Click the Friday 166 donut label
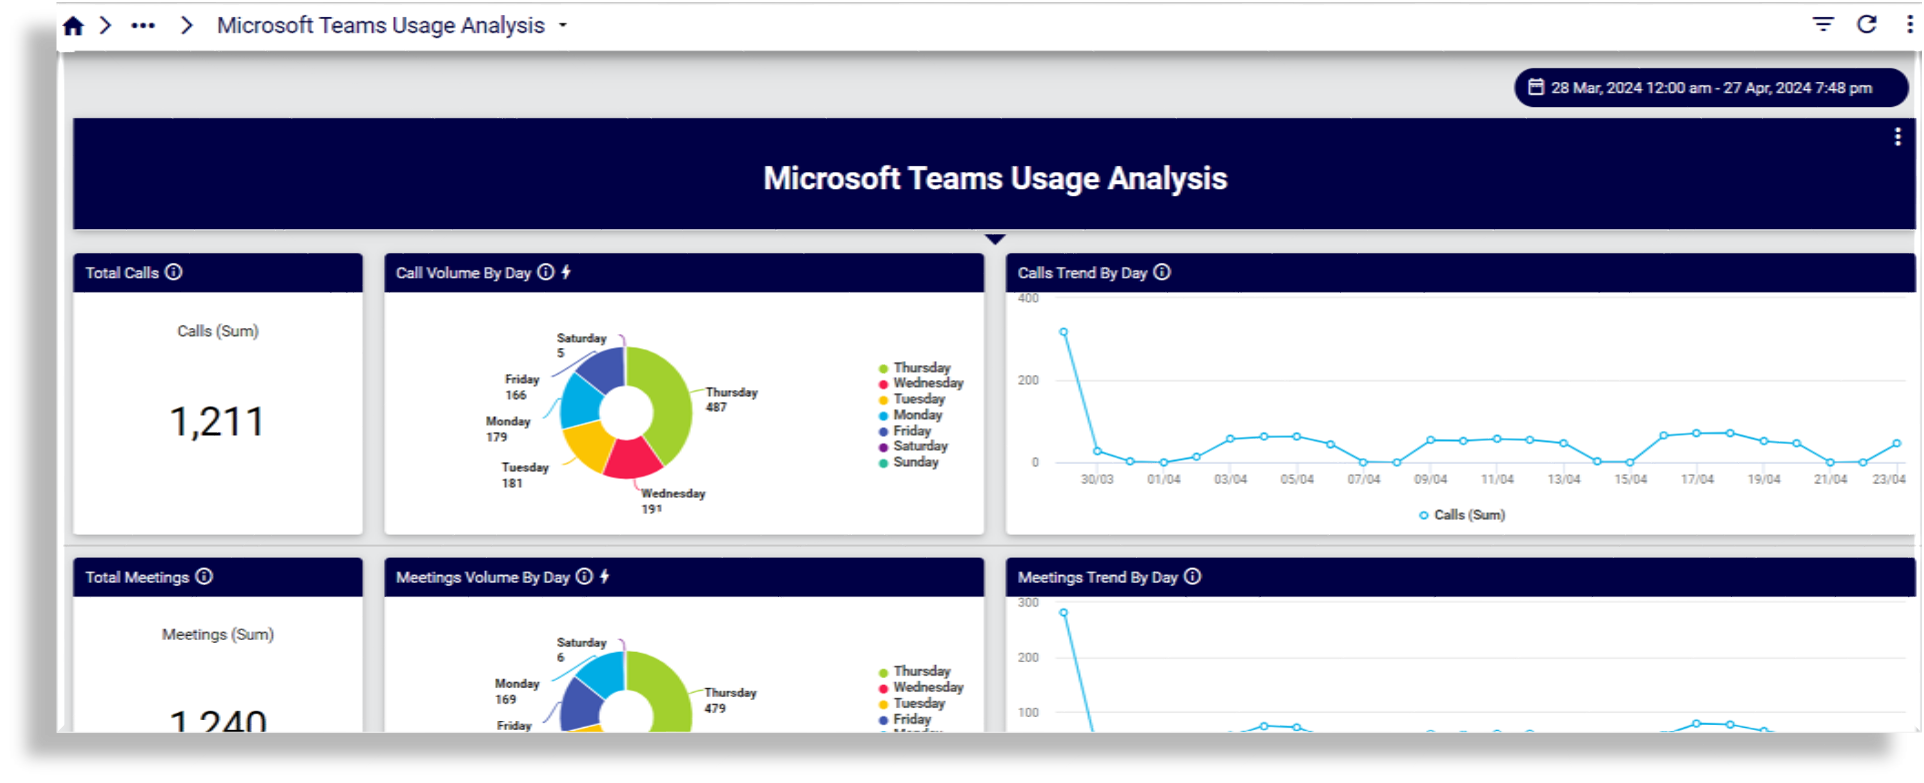Image resolution: width=1924 pixels, height=783 pixels. (x=521, y=387)
